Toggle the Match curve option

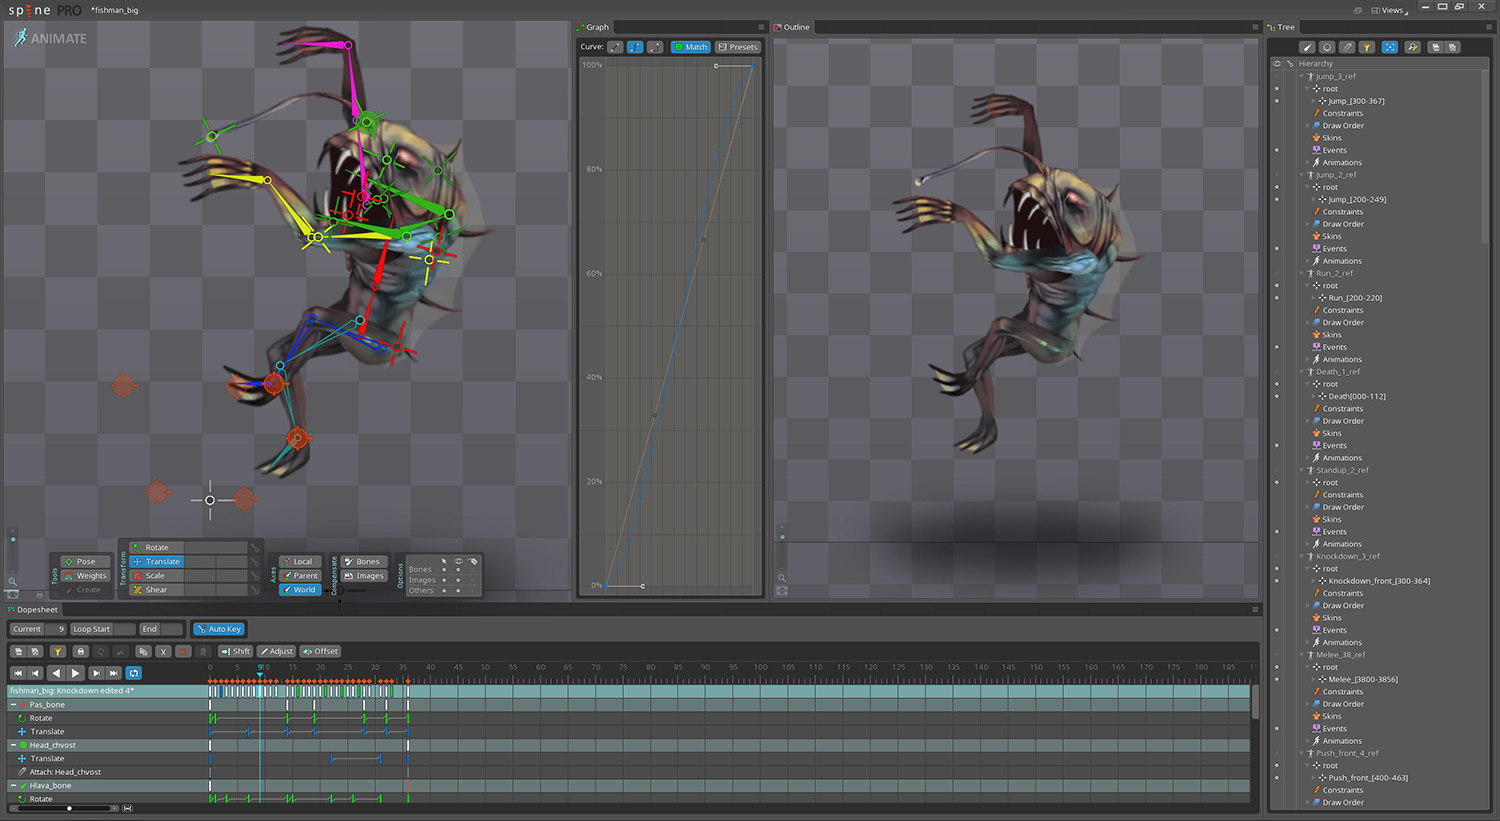pyautogui.click(x=690, y=47)
